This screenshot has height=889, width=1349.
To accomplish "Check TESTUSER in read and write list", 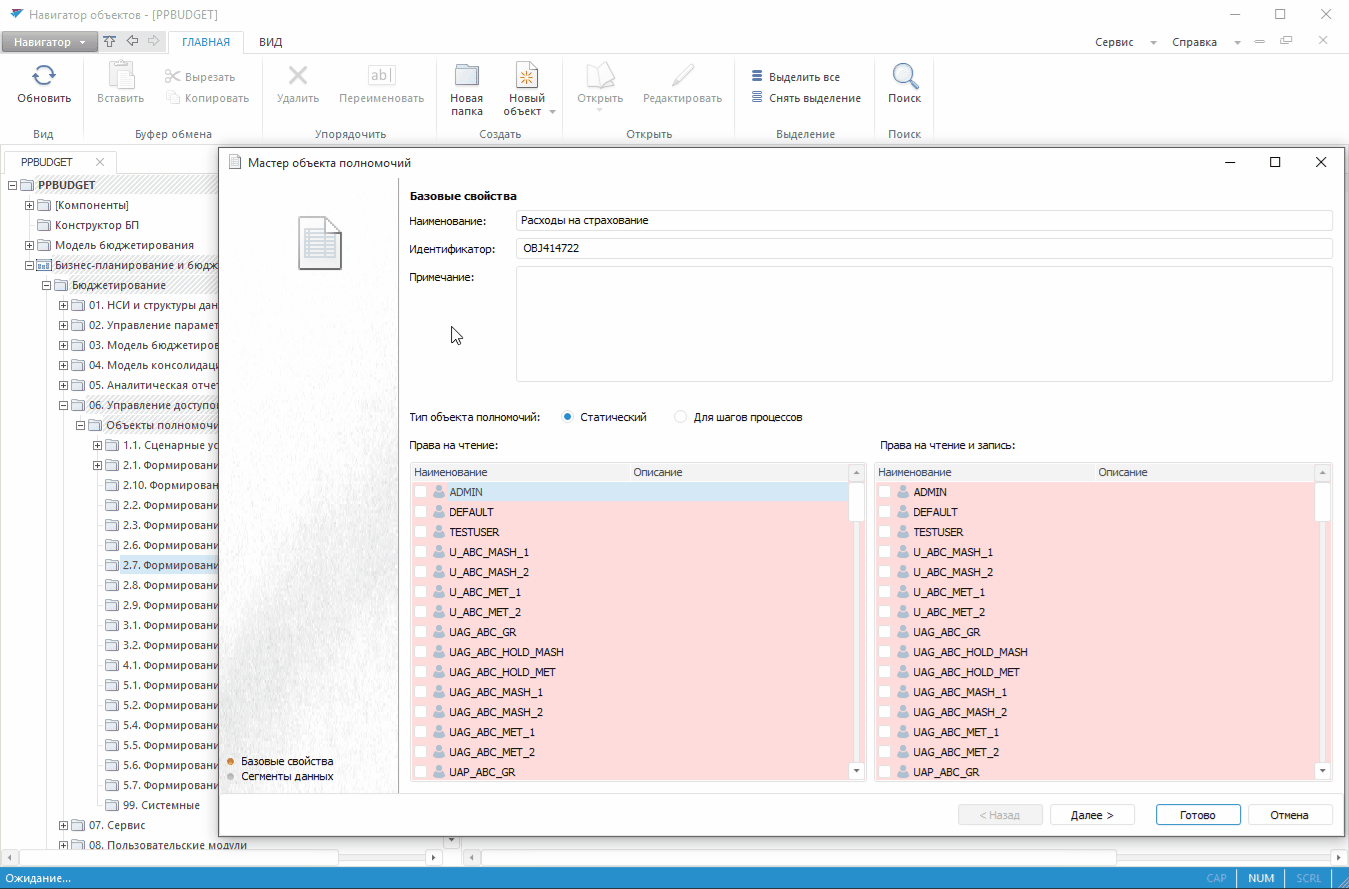I will (x=885, y=532).
